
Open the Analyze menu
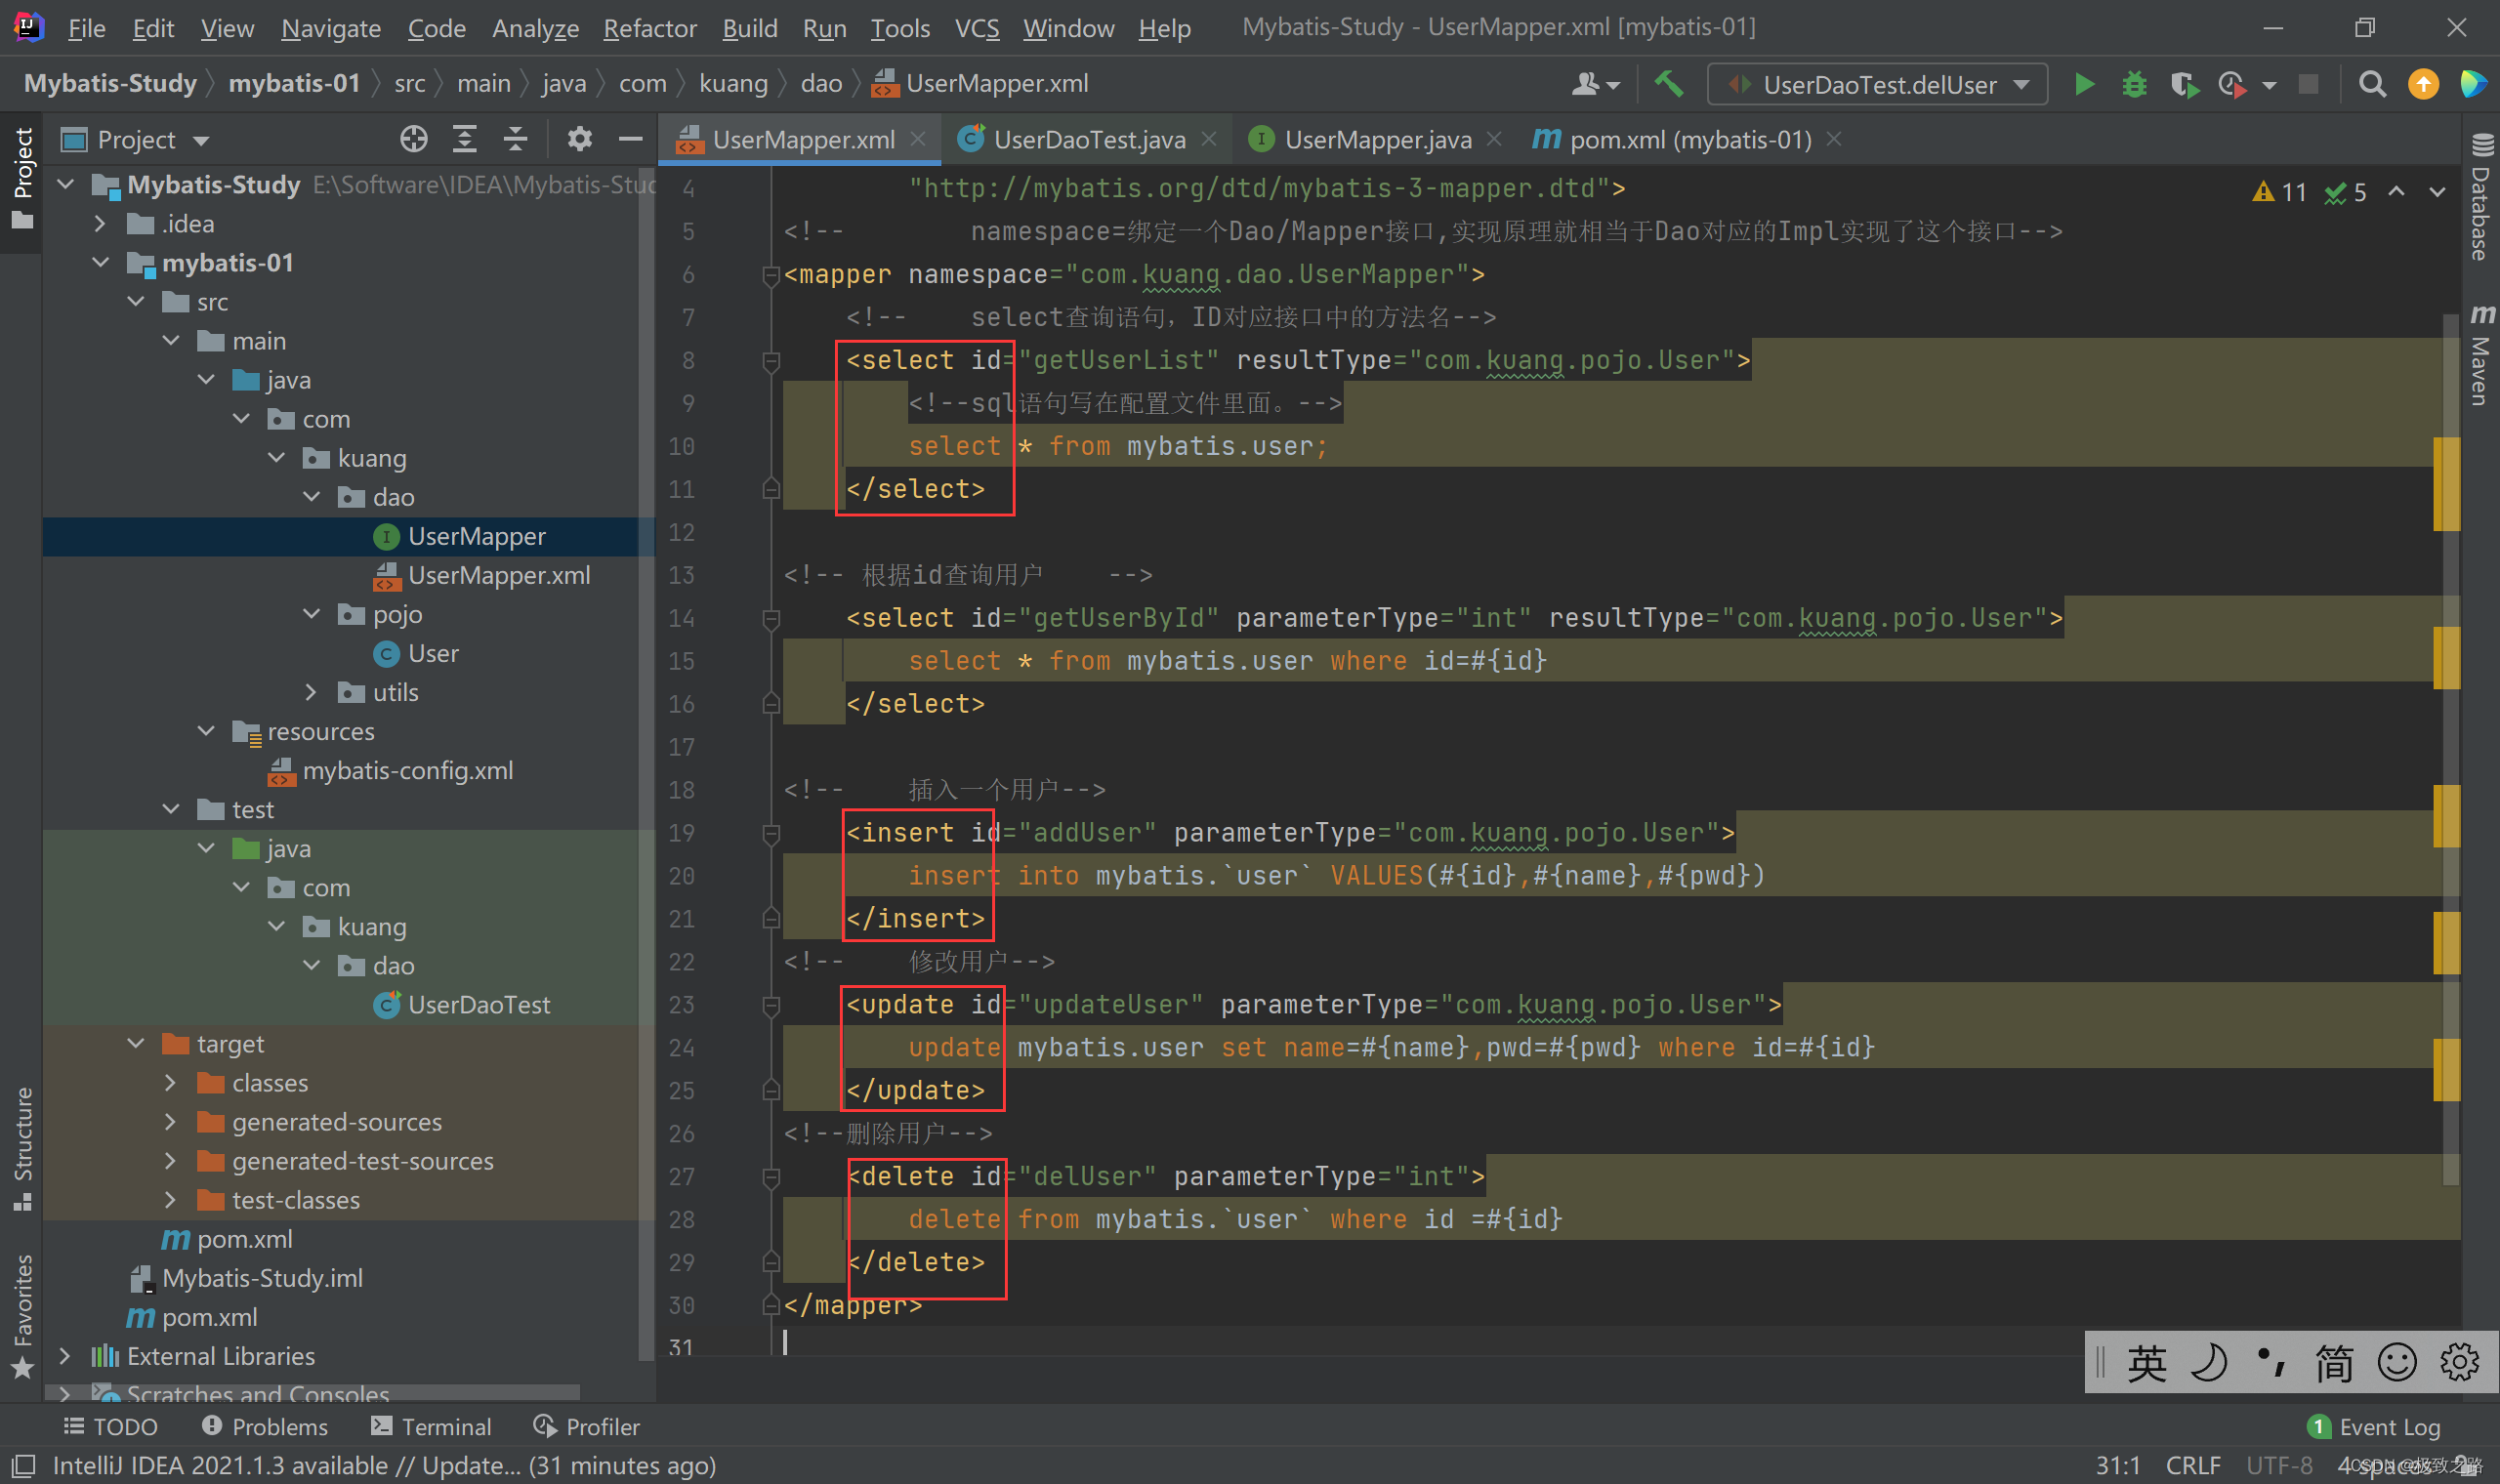pyautogui.click(x=535, y=28)
